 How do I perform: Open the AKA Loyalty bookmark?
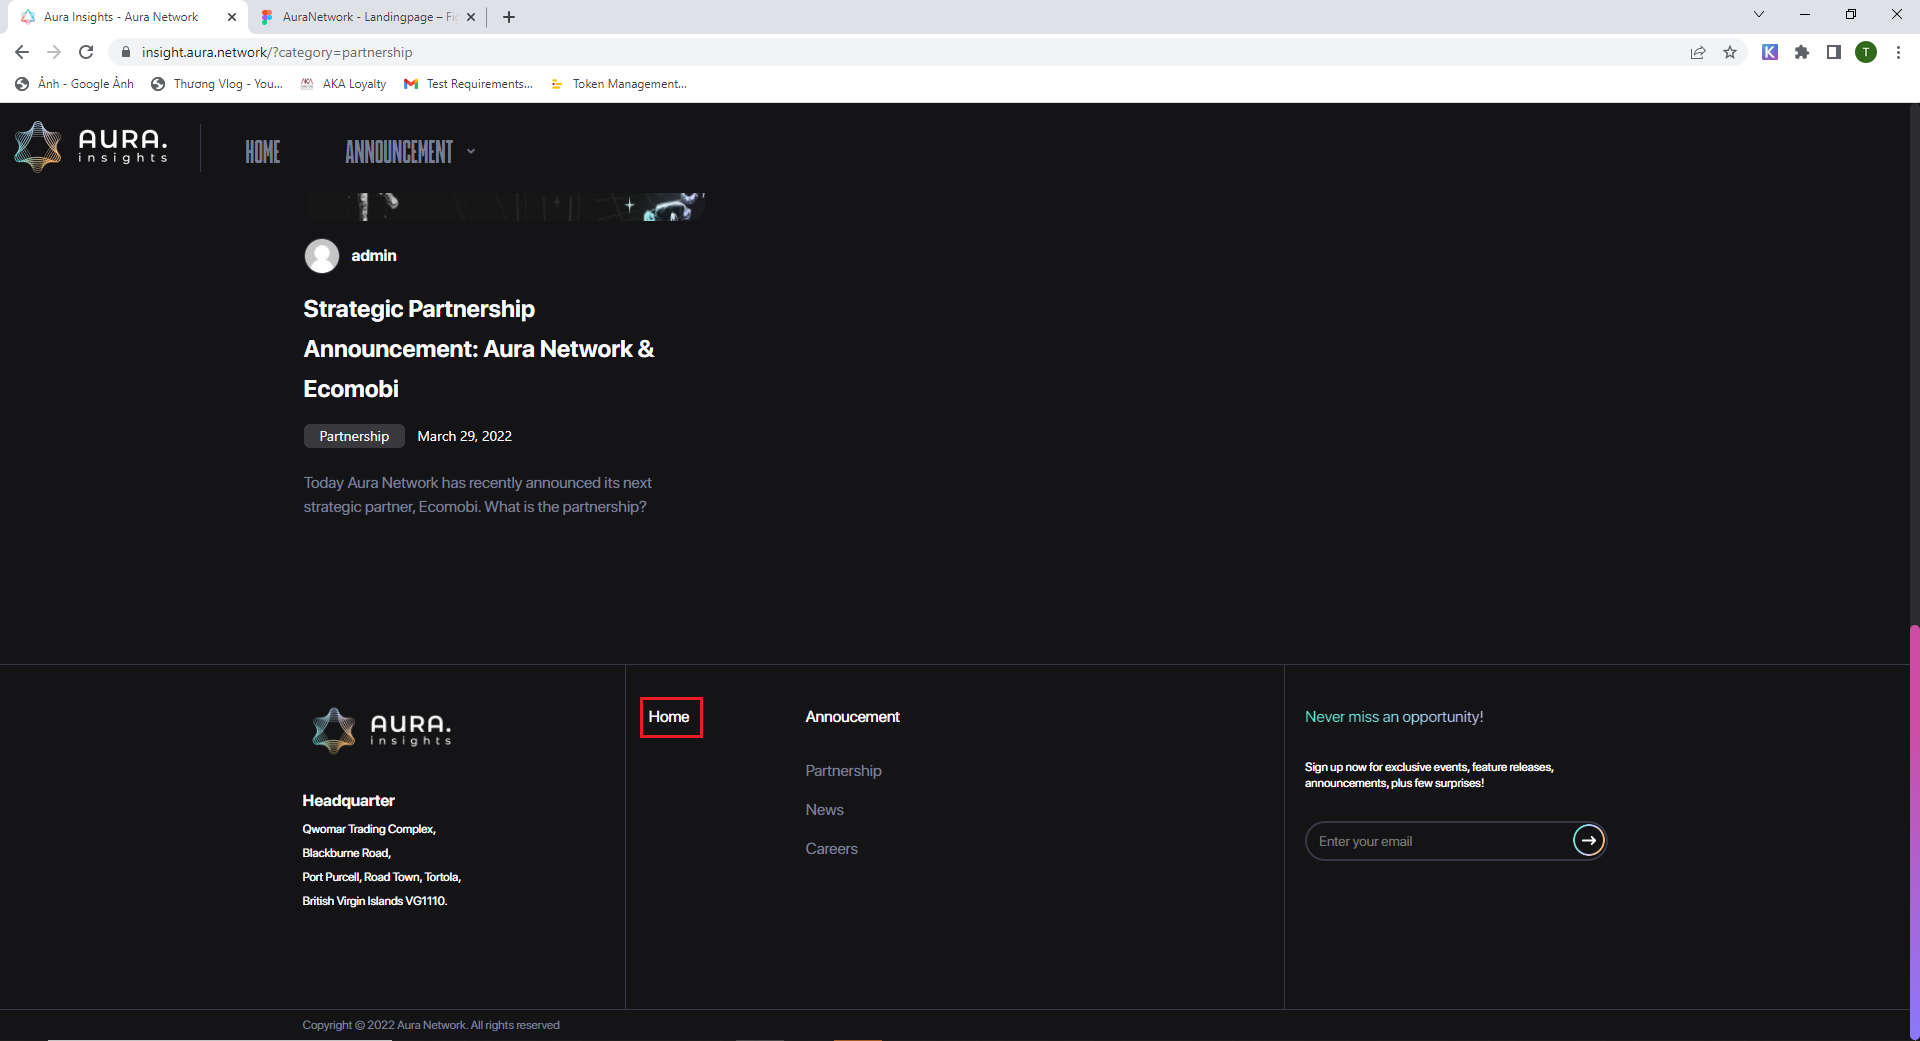pos(343,84)
